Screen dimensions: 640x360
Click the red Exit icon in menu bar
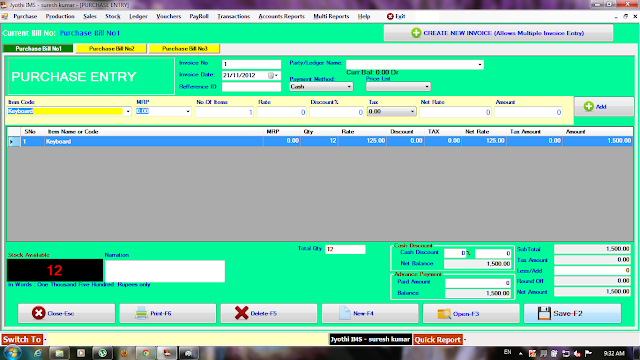390,16
